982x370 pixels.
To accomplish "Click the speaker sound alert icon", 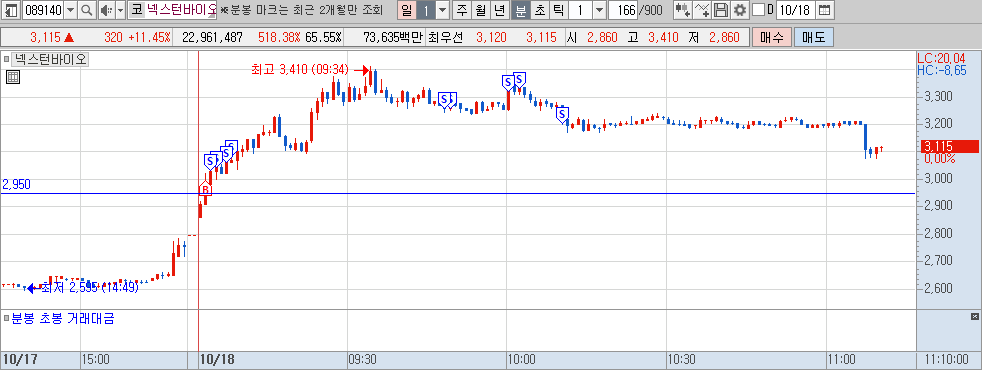I will (x=105, y=10).
